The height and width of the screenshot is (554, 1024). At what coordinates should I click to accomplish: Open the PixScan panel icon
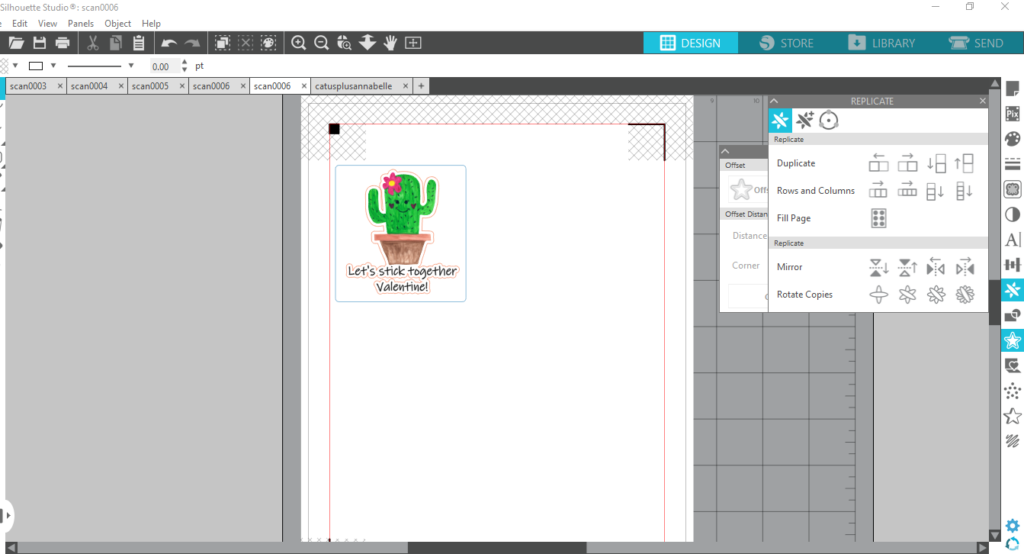[1012, 114]
